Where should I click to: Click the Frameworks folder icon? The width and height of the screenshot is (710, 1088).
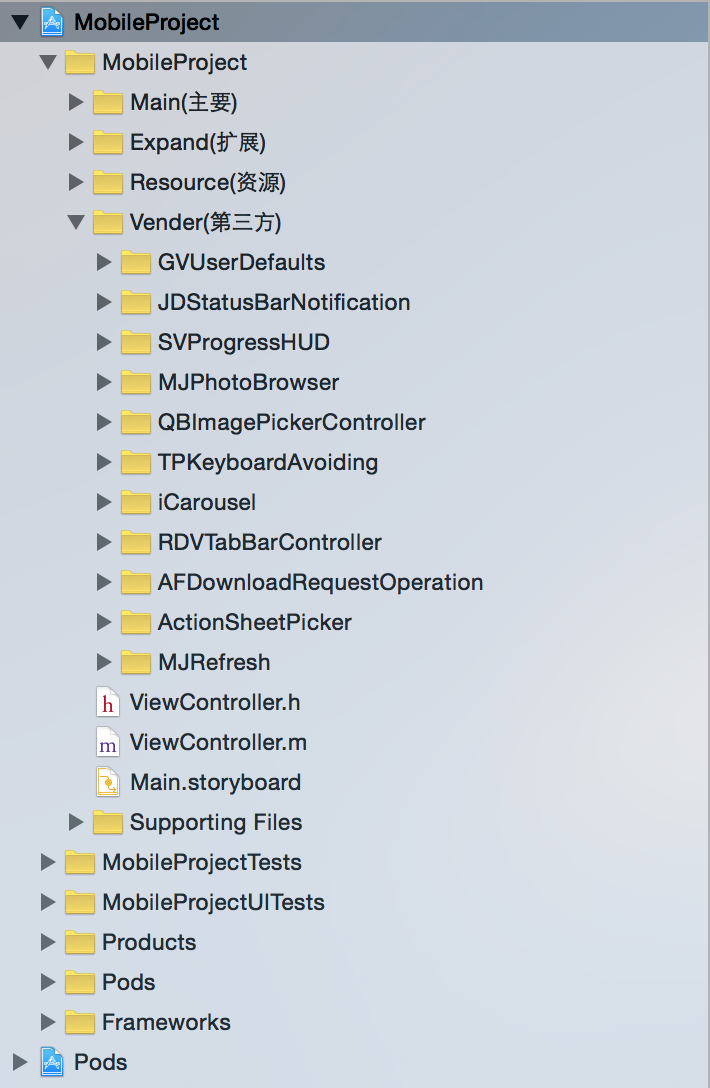coord(79,1022)
